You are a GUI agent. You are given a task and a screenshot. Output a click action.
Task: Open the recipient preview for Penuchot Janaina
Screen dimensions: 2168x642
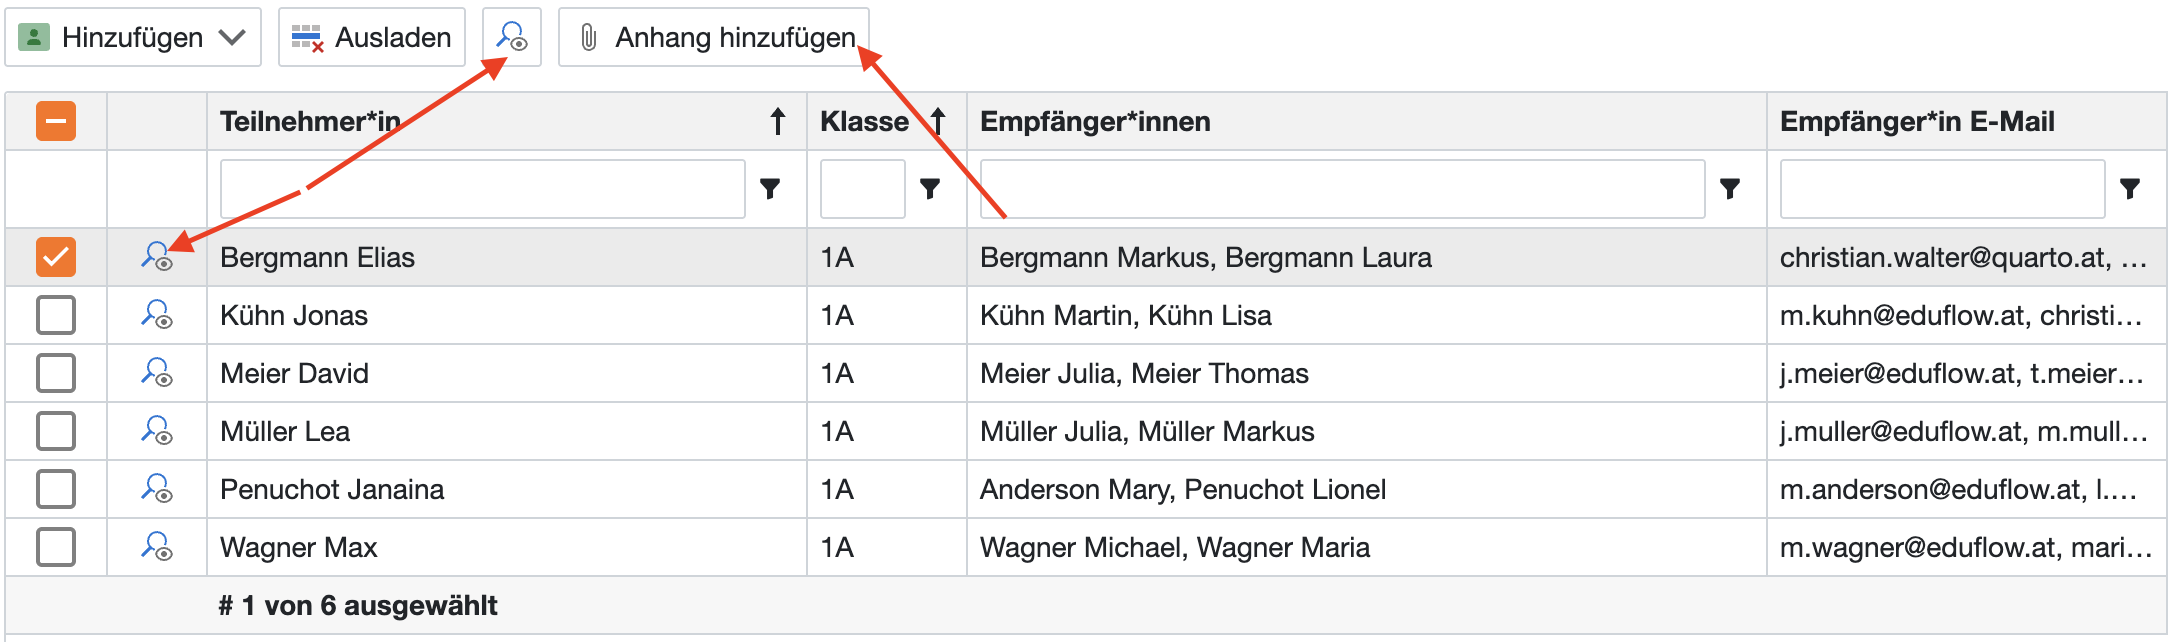[x=157, y=489]
